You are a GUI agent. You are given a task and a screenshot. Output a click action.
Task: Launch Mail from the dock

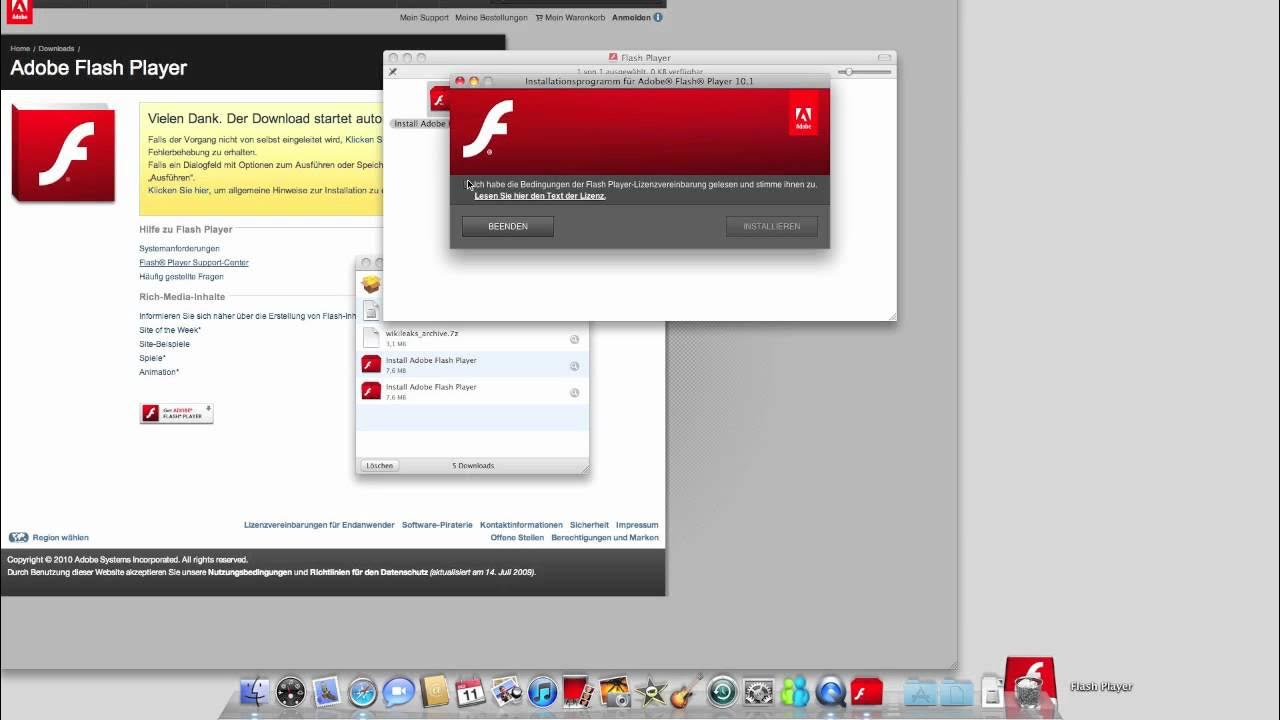tap(326, 692)
